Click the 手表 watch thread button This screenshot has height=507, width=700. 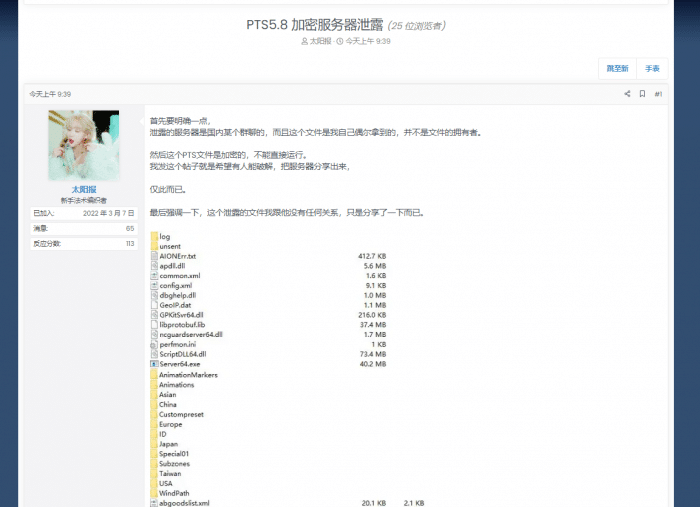652,68
